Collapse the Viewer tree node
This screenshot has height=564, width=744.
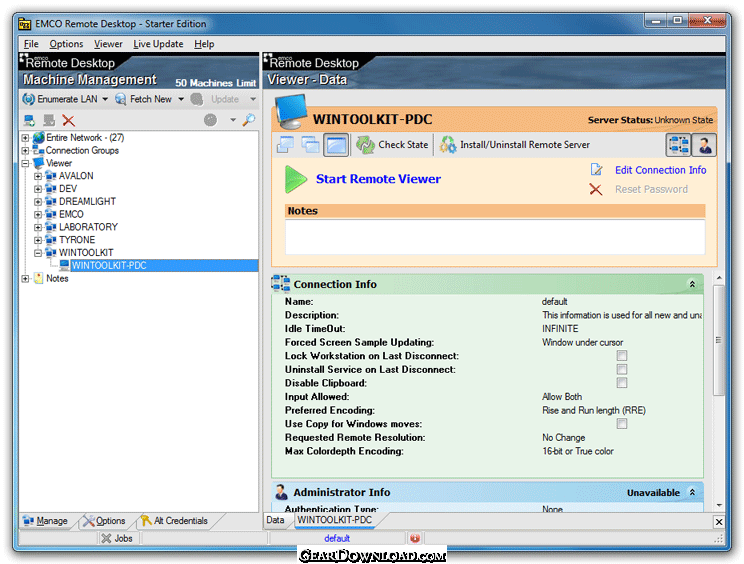click(25, 164)
